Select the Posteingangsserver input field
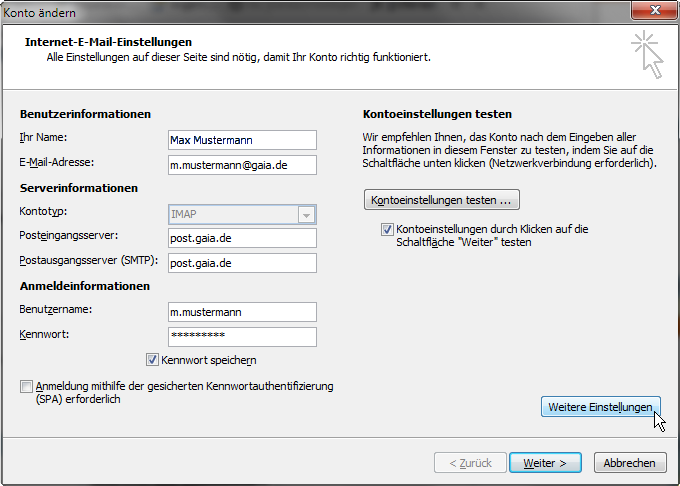The width and height of the screenshot is (680, 486). [x=242, y=238]
